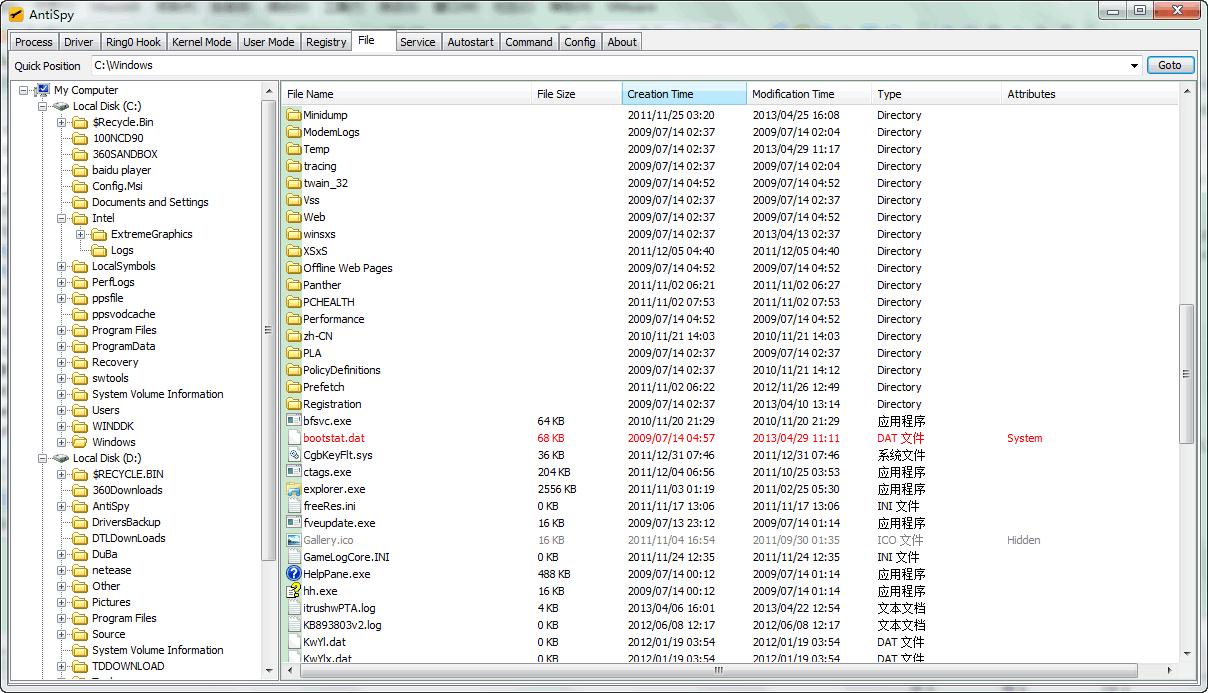Collapse the Intel folder tree node
The image size is (1208, 693).
pyautogui.click(x=62, y=218)
